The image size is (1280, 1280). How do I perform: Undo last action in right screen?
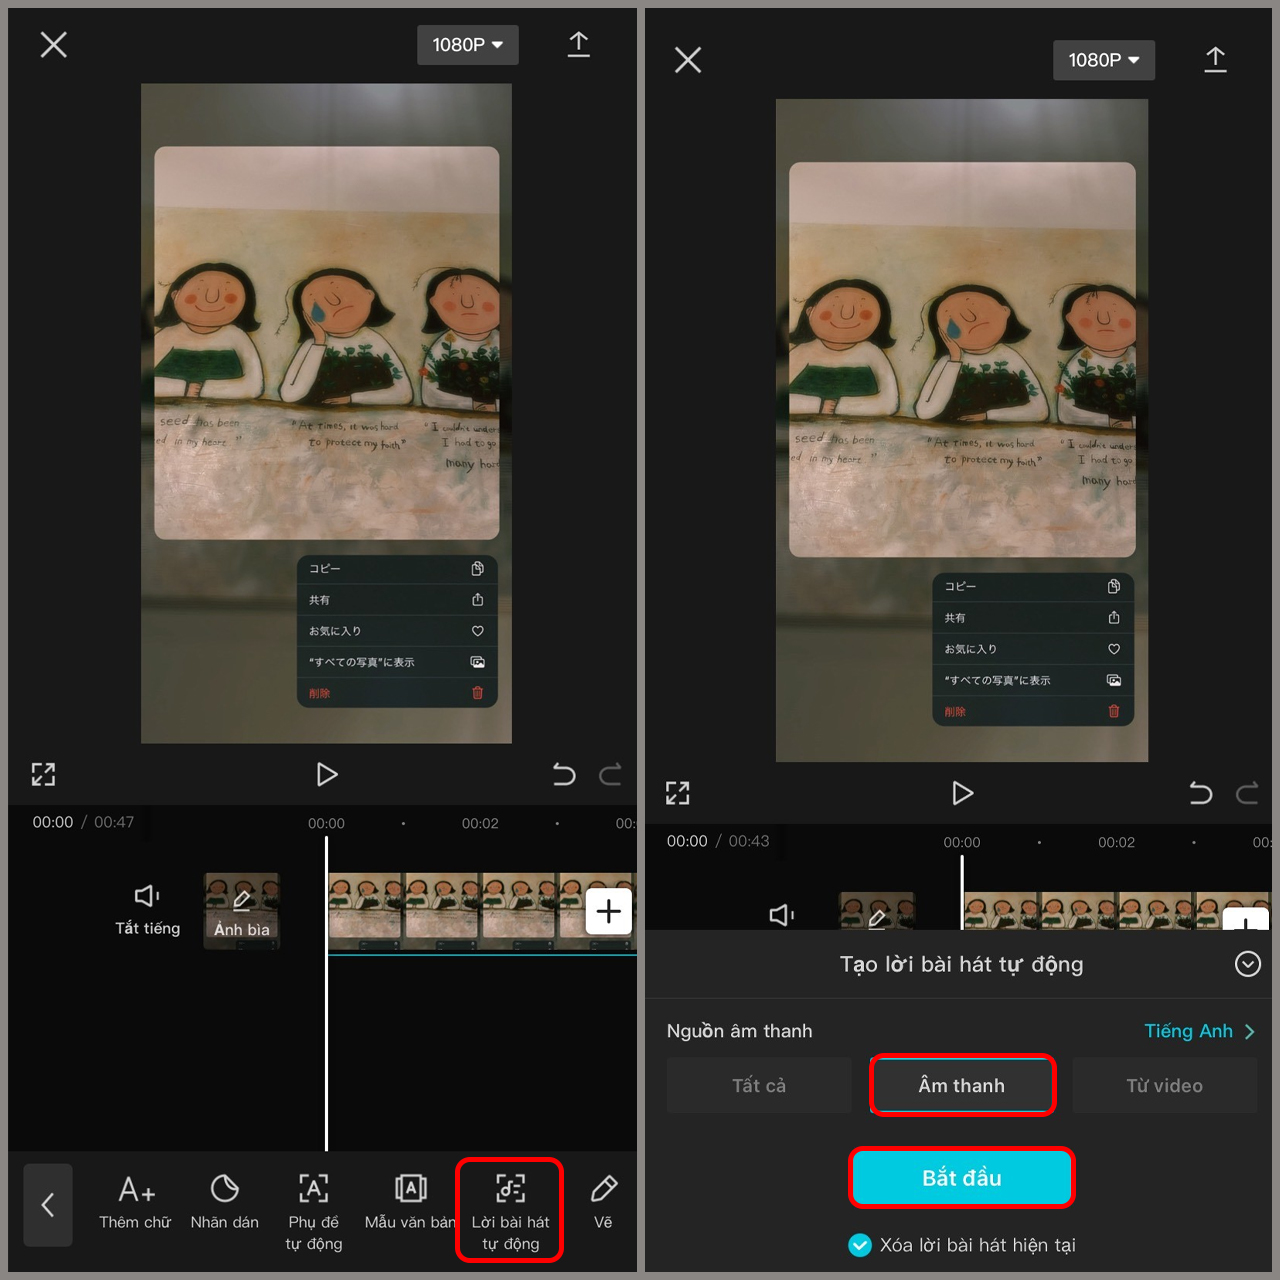(x=1200, y=793)
